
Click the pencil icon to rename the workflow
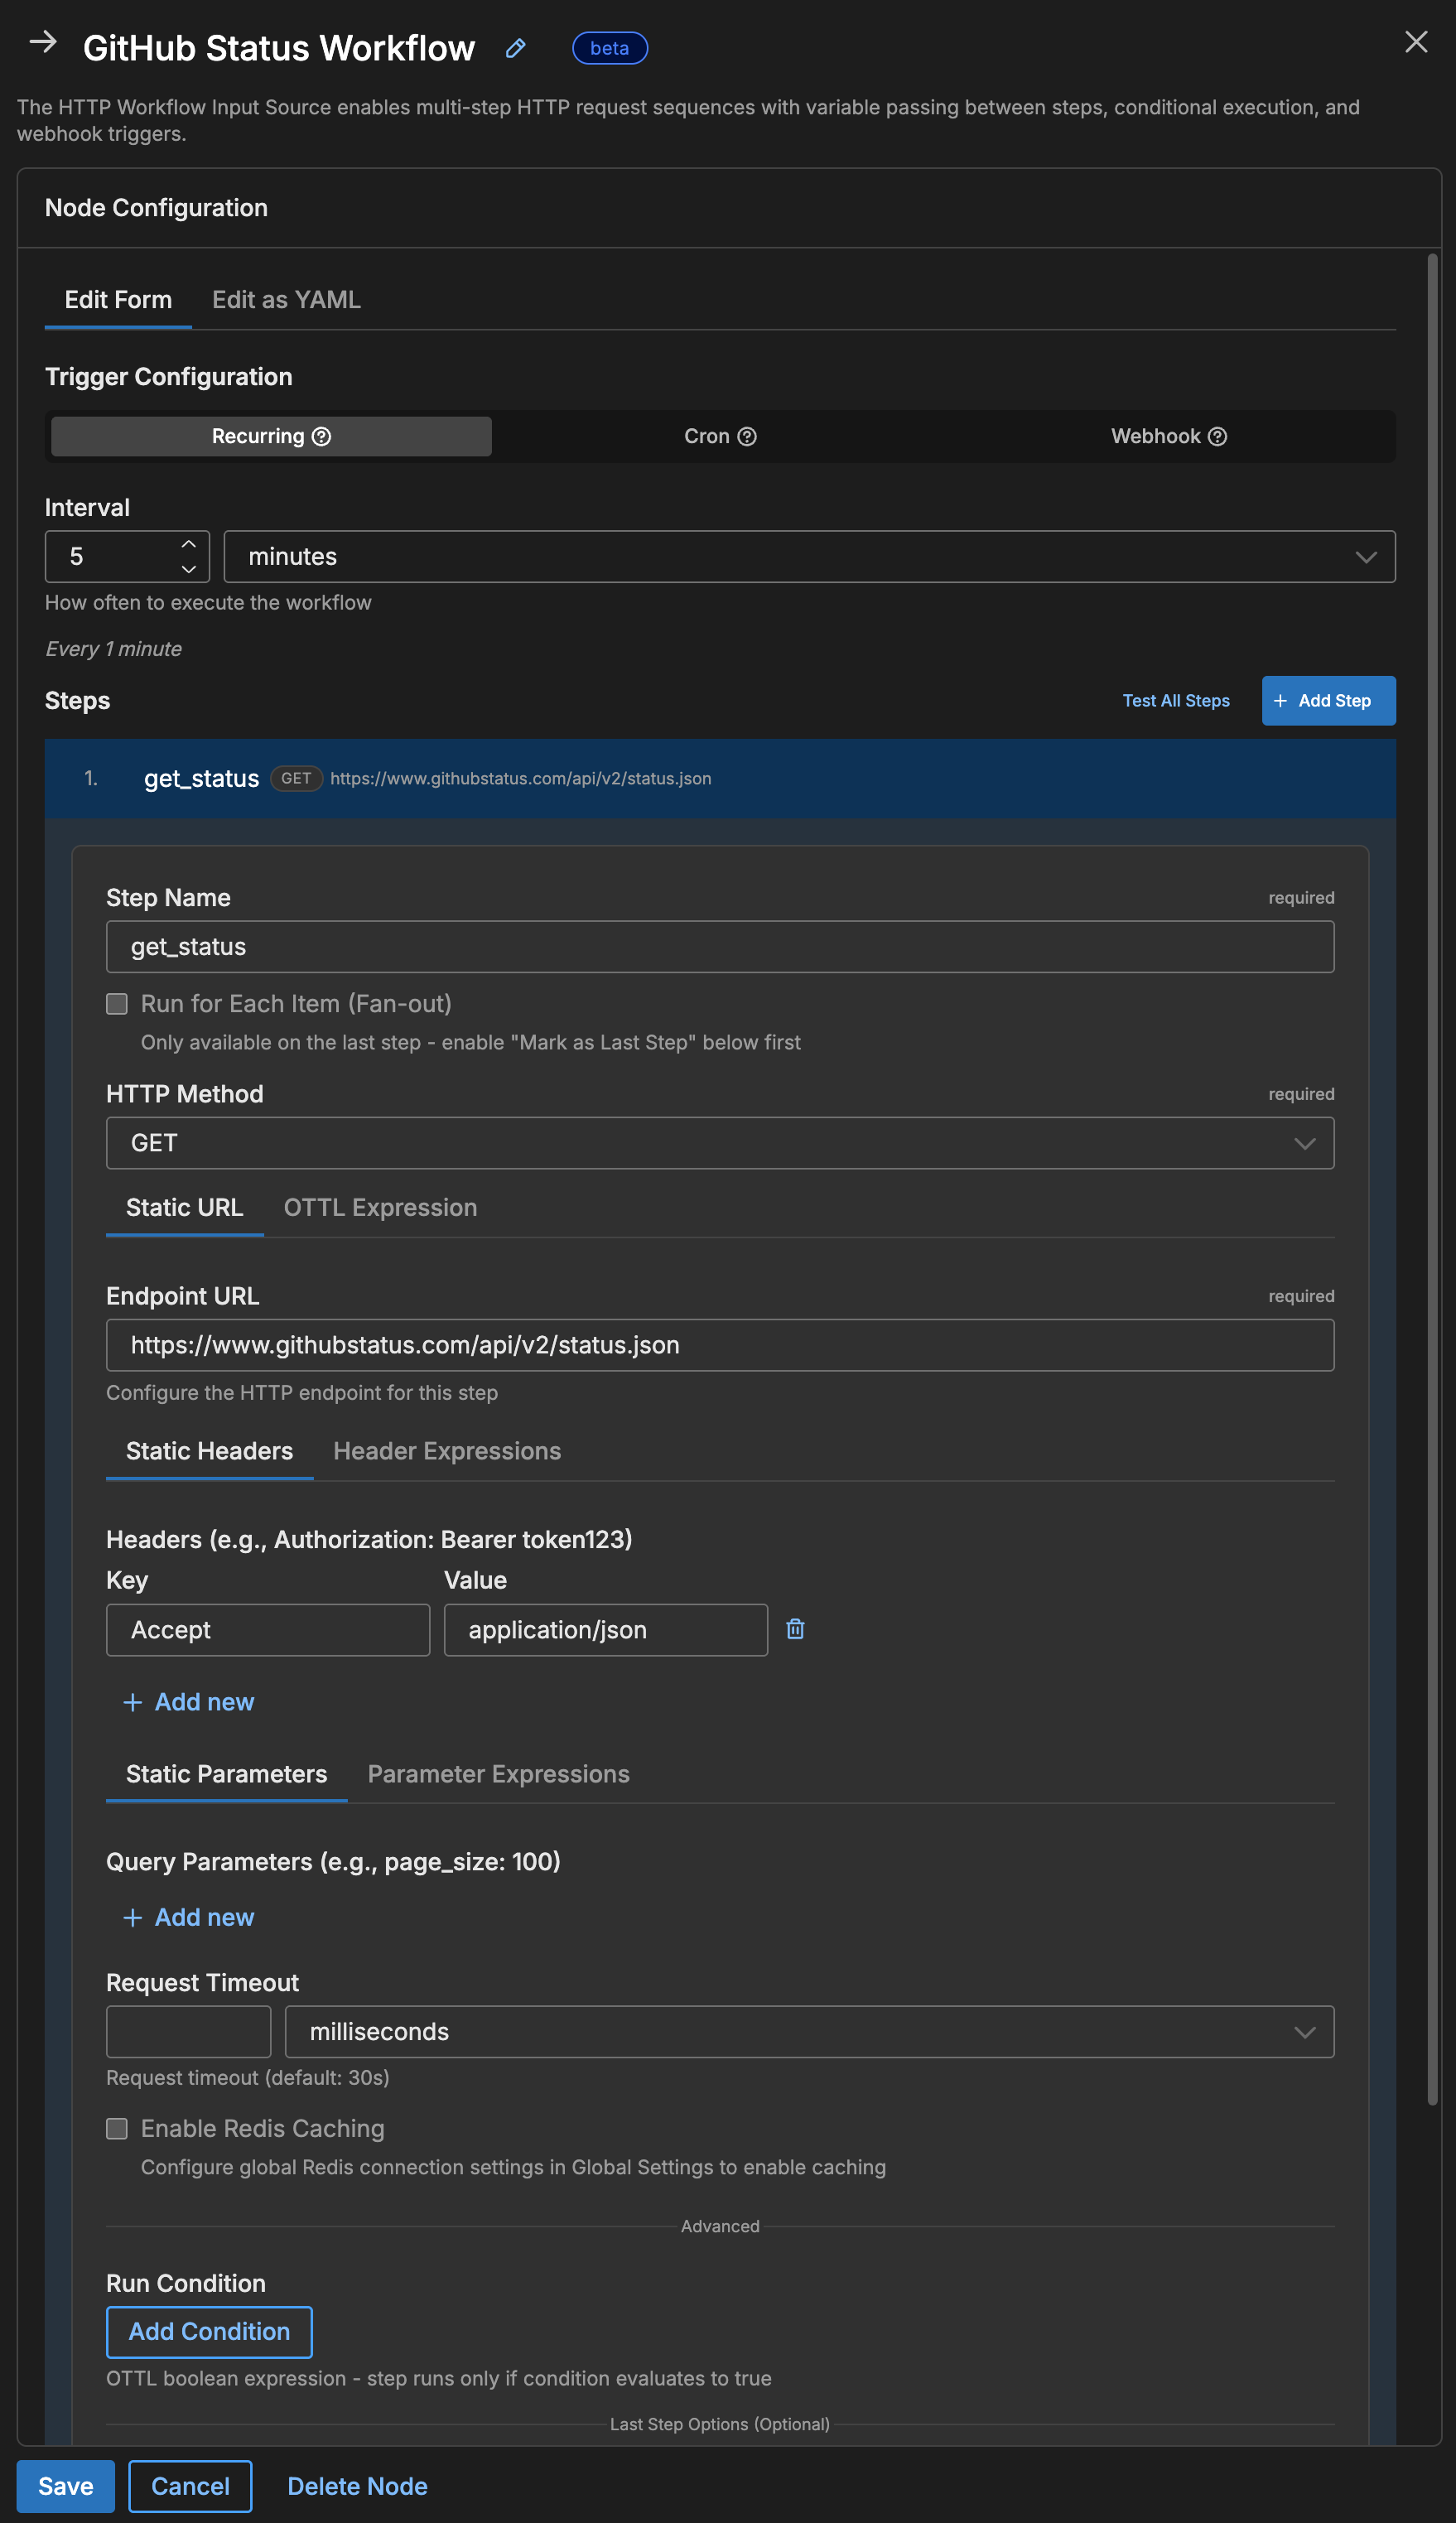pos(515,48)
